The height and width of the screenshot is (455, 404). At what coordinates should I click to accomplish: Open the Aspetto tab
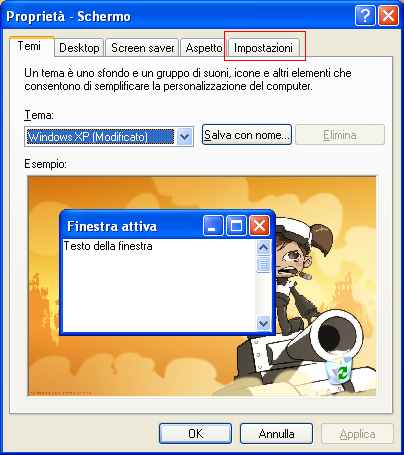(204, 48)
